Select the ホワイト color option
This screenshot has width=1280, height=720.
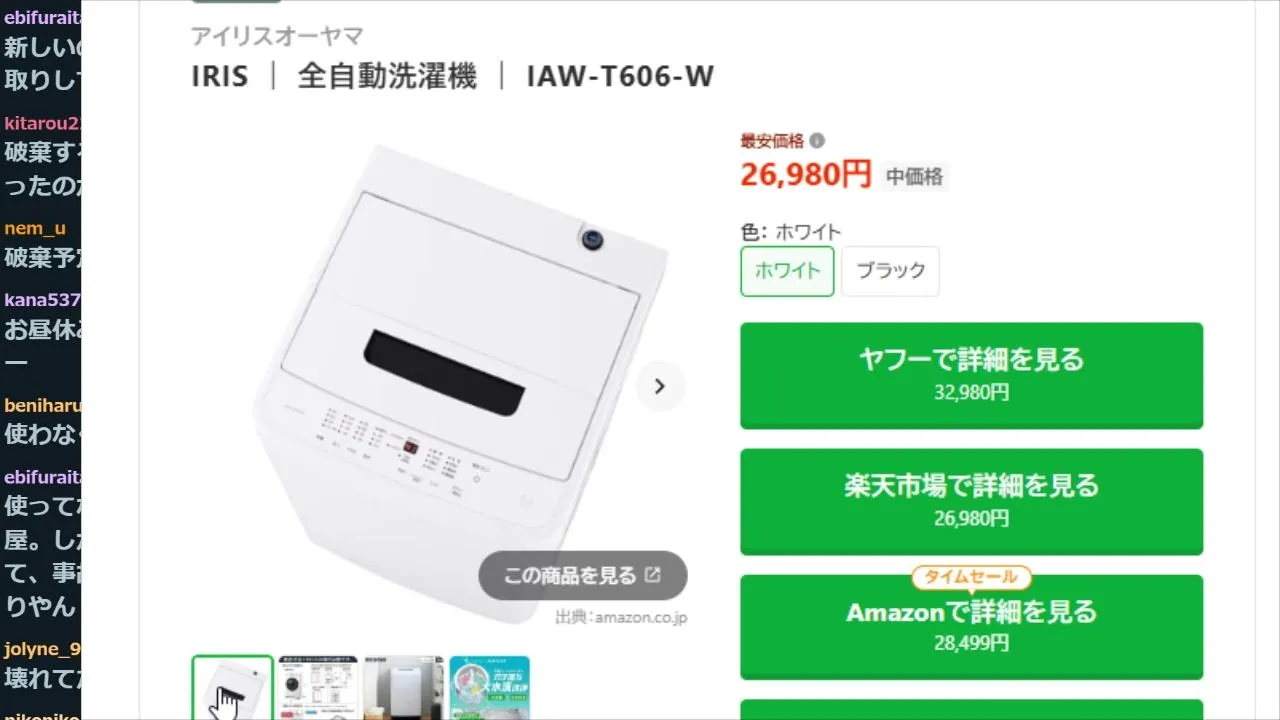tap(787, 270)
